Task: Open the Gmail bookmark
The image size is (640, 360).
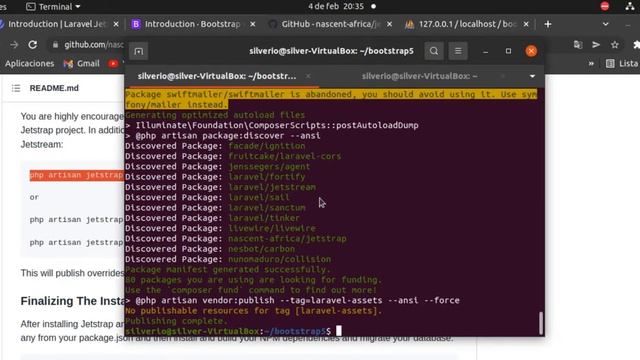Action: click(x=82, y=64)
